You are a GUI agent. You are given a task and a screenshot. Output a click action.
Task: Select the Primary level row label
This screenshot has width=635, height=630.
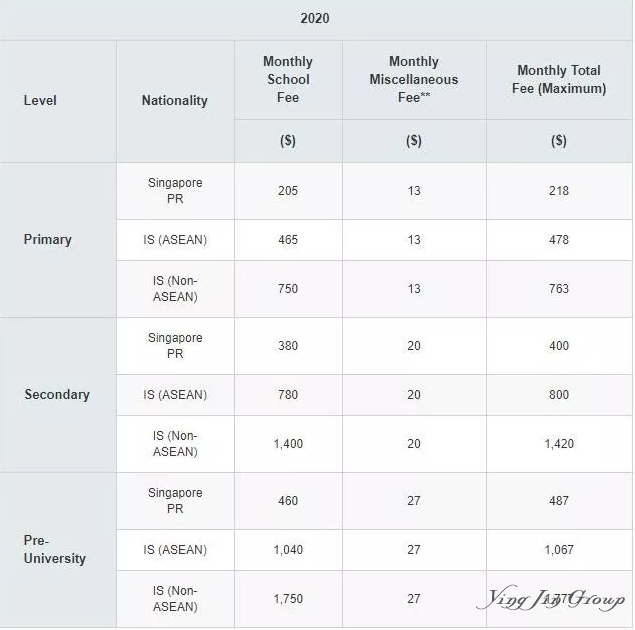[x=47, y=240]
